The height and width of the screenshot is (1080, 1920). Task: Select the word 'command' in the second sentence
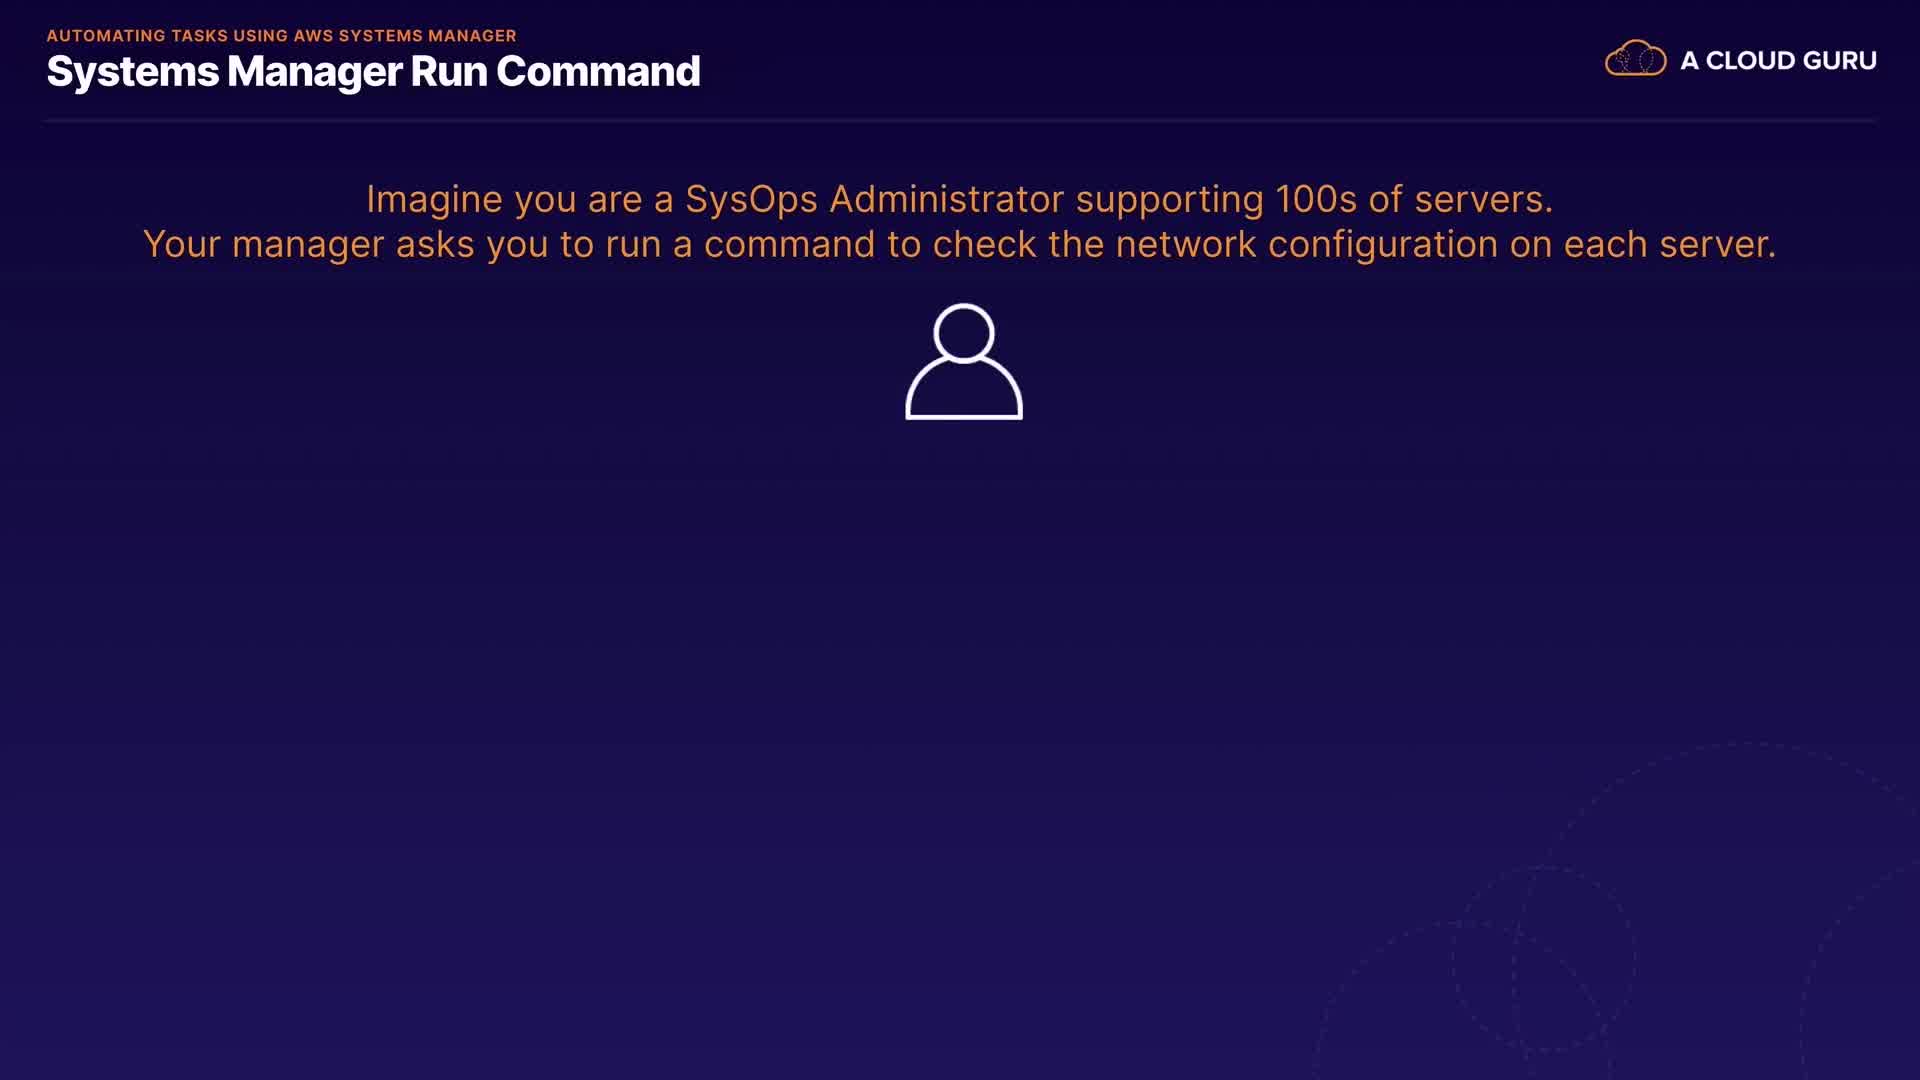pyautogui.click(x=789, y=245)
